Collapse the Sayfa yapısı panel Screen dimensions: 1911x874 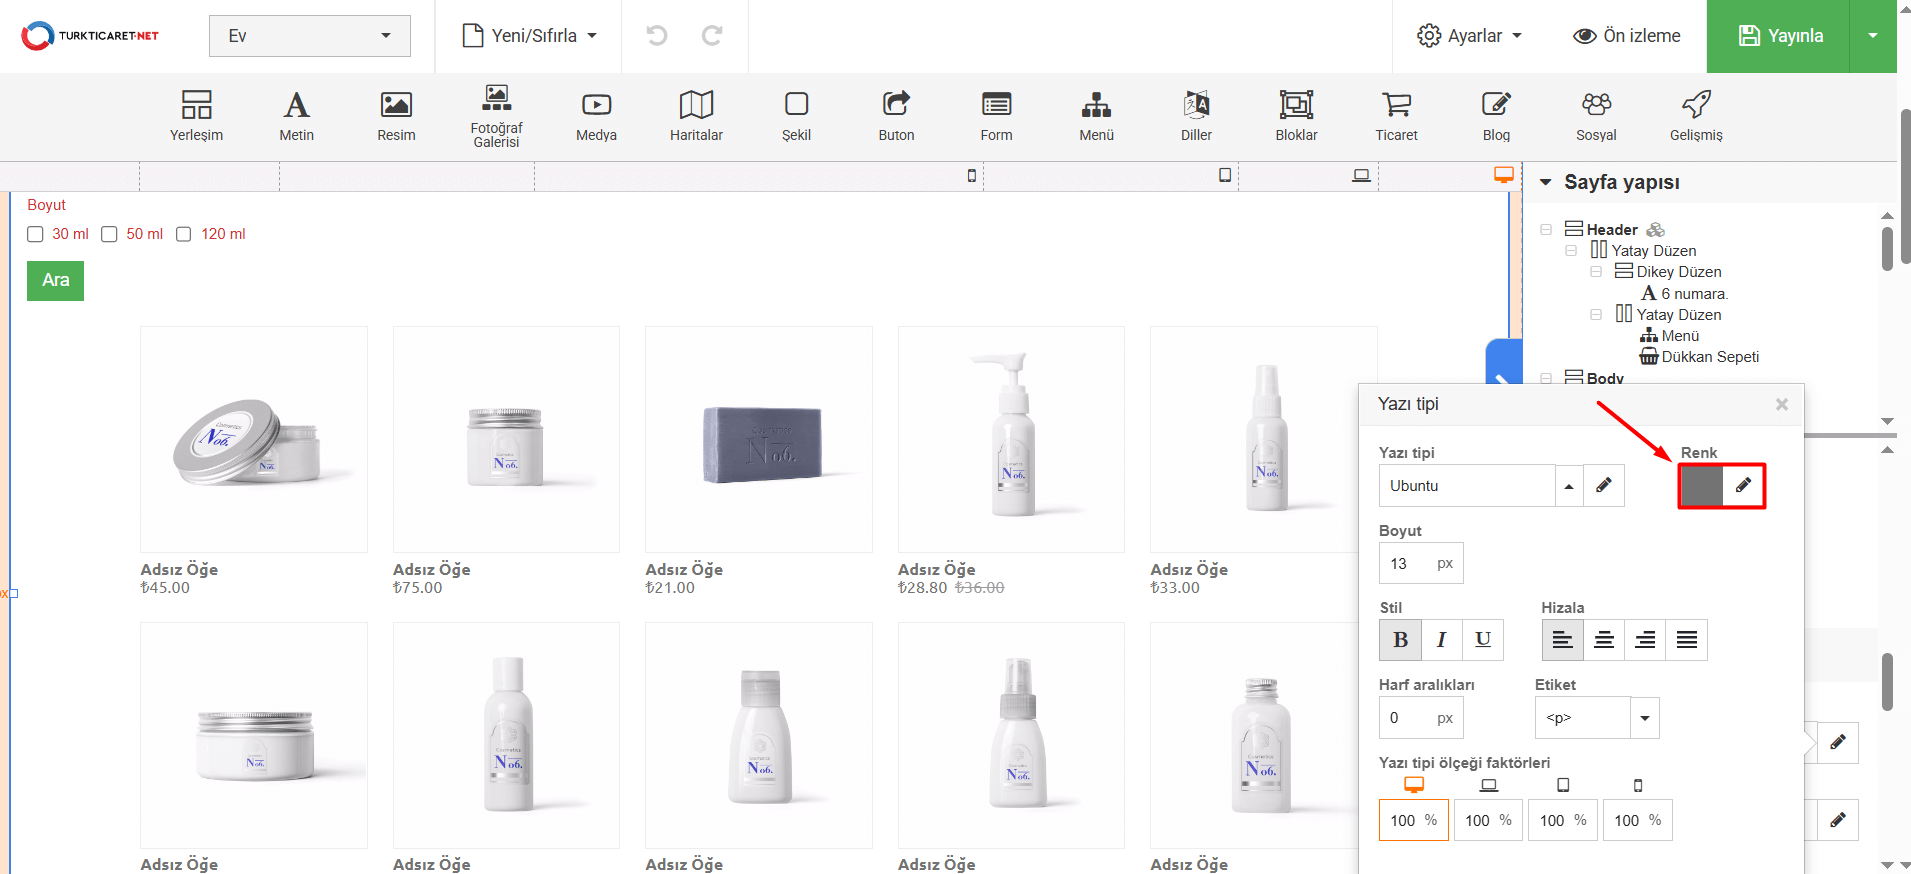(1546, 182)
